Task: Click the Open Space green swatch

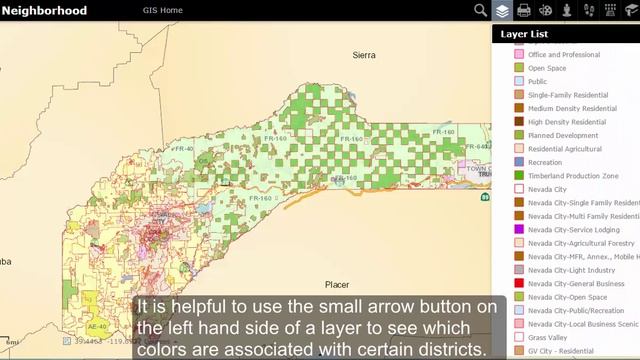Action: point(519,68)
